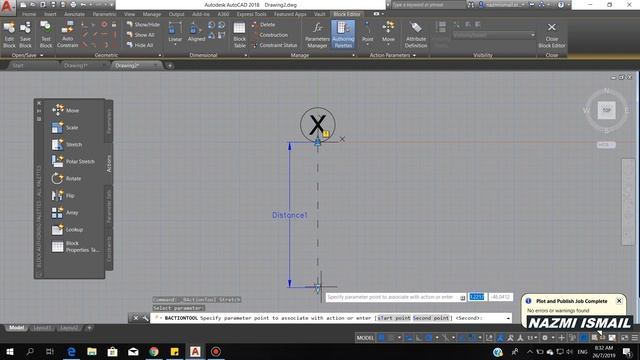Switch to Parameters palette tab
This screenshot has height=360, width=640.
[109, 121]
